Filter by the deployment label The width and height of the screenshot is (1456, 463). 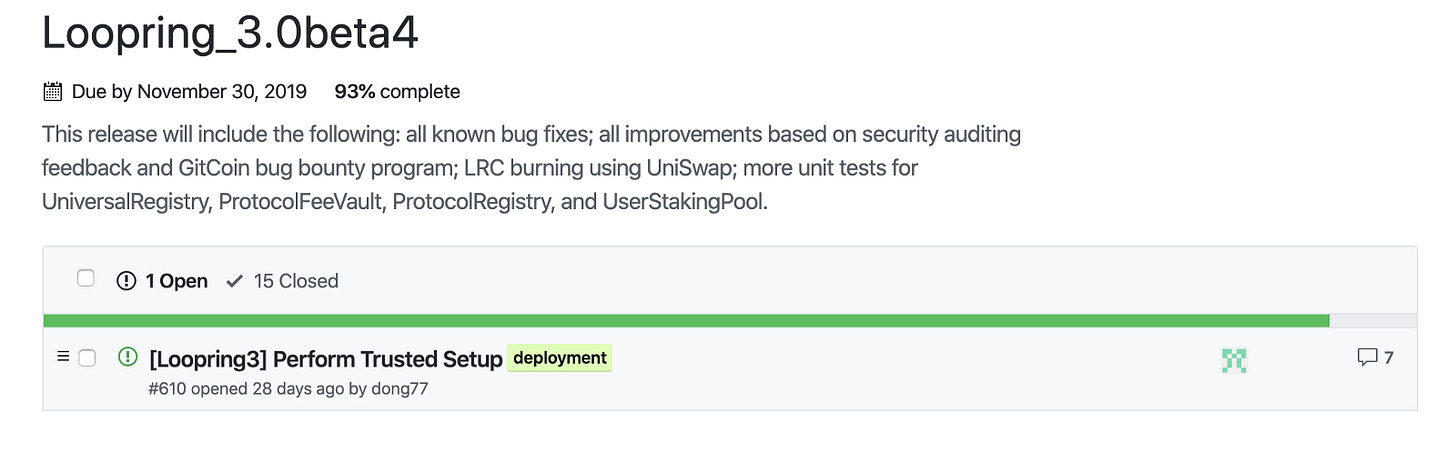[560, 358]
